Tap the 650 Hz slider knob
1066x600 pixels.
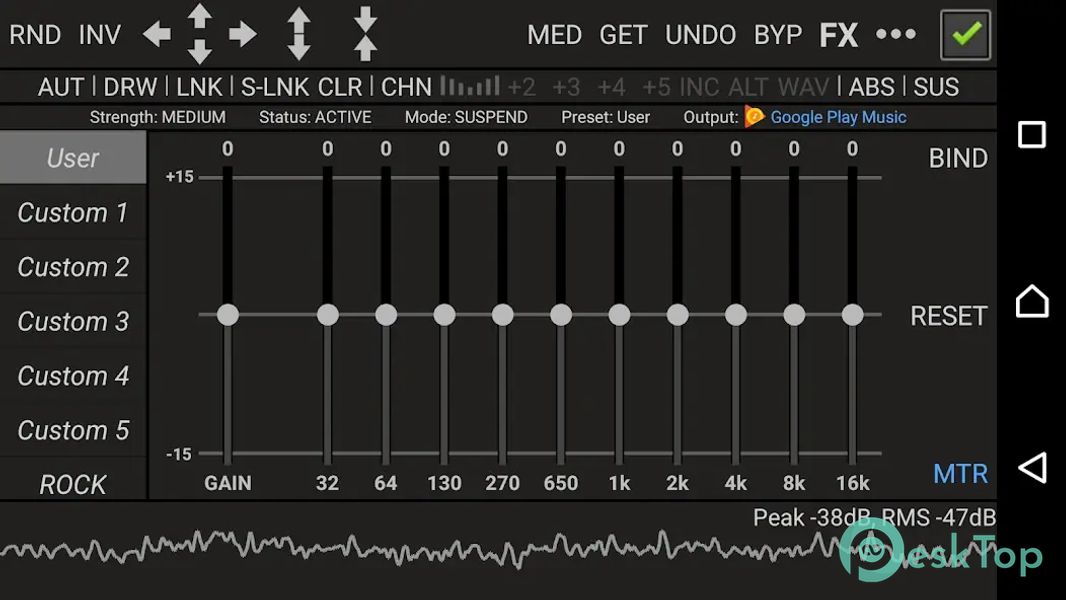click(561, 315)
